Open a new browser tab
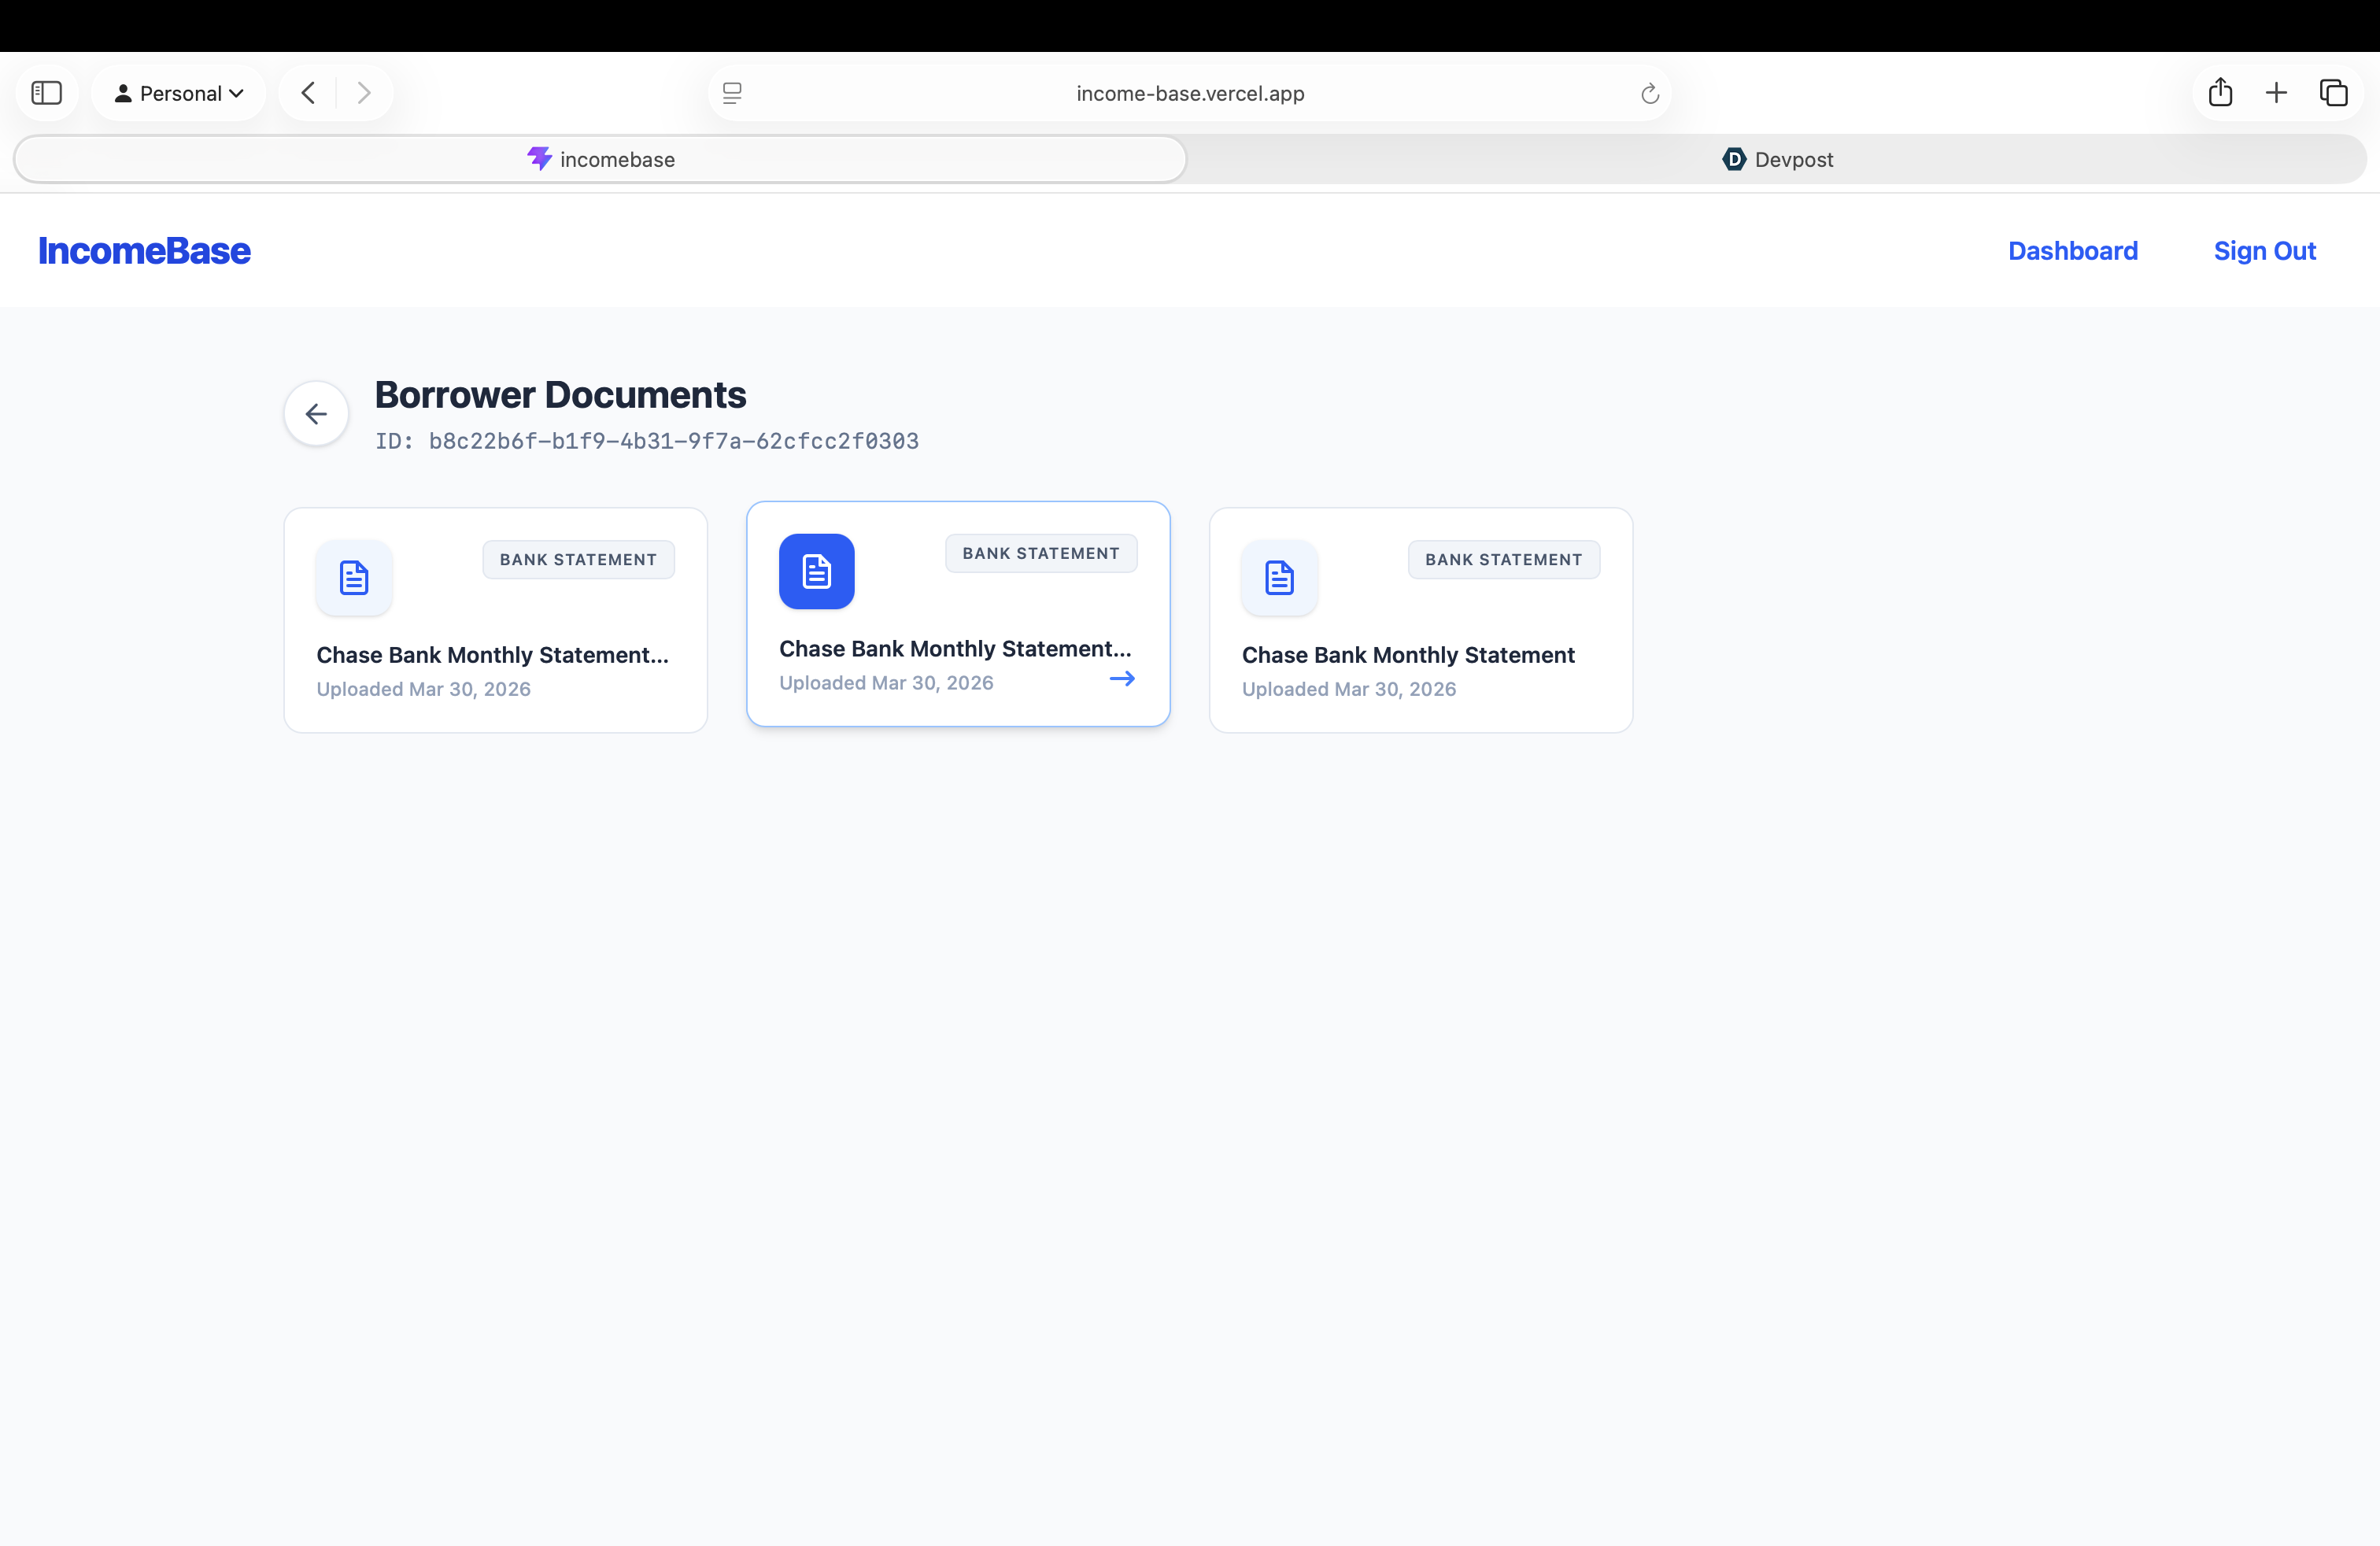Screen dimensions: 2380x1546 [x=2276, y=93]
